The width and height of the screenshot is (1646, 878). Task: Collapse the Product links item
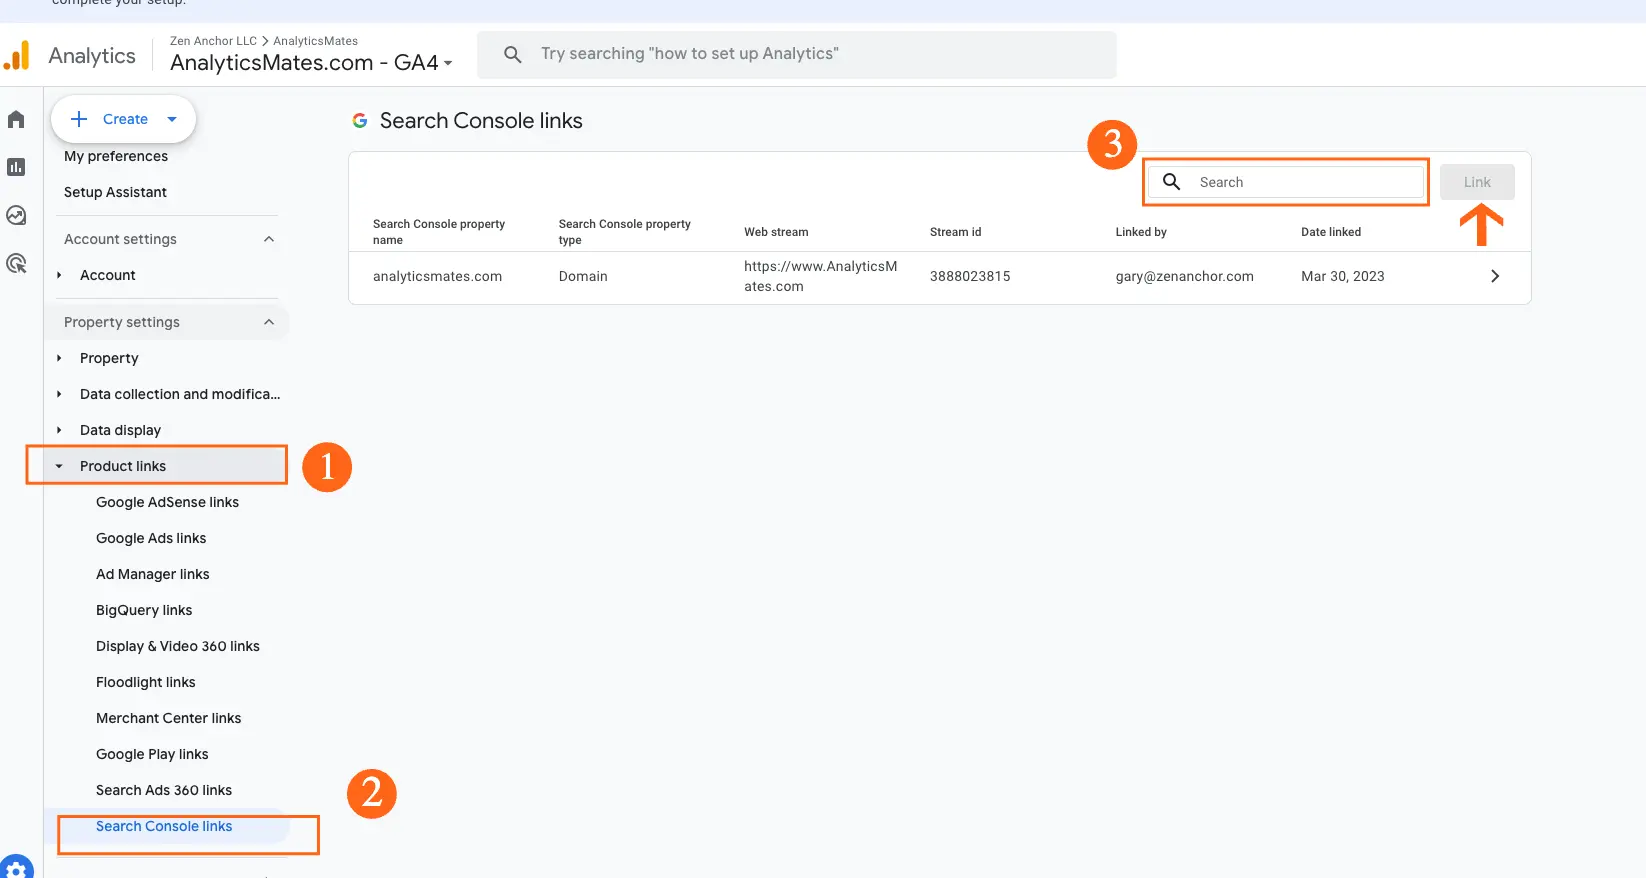point(59,466)
